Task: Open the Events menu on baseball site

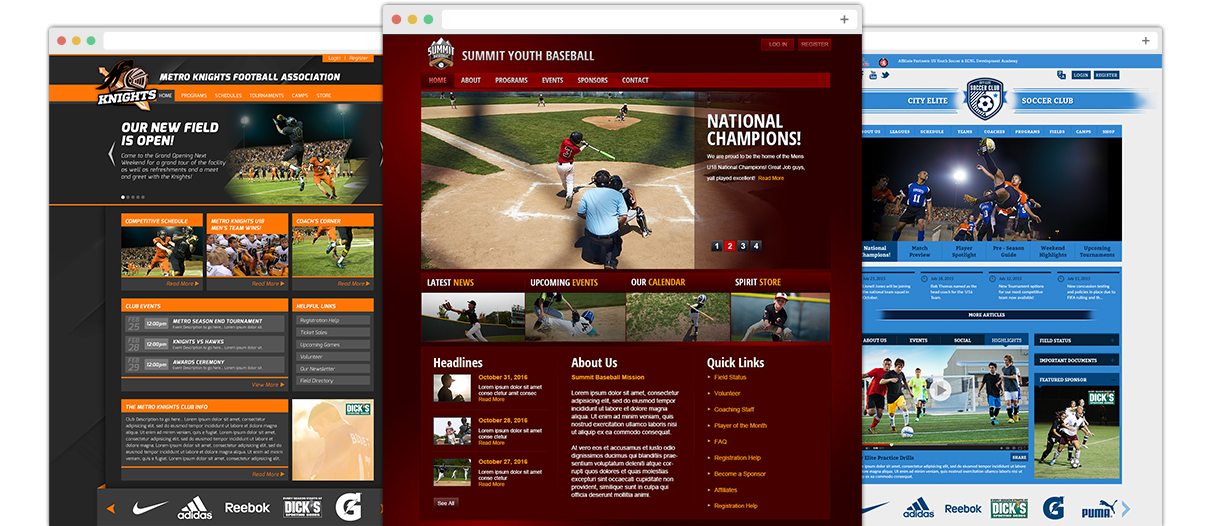Action: pyautogui.click(x=552, y=80)
